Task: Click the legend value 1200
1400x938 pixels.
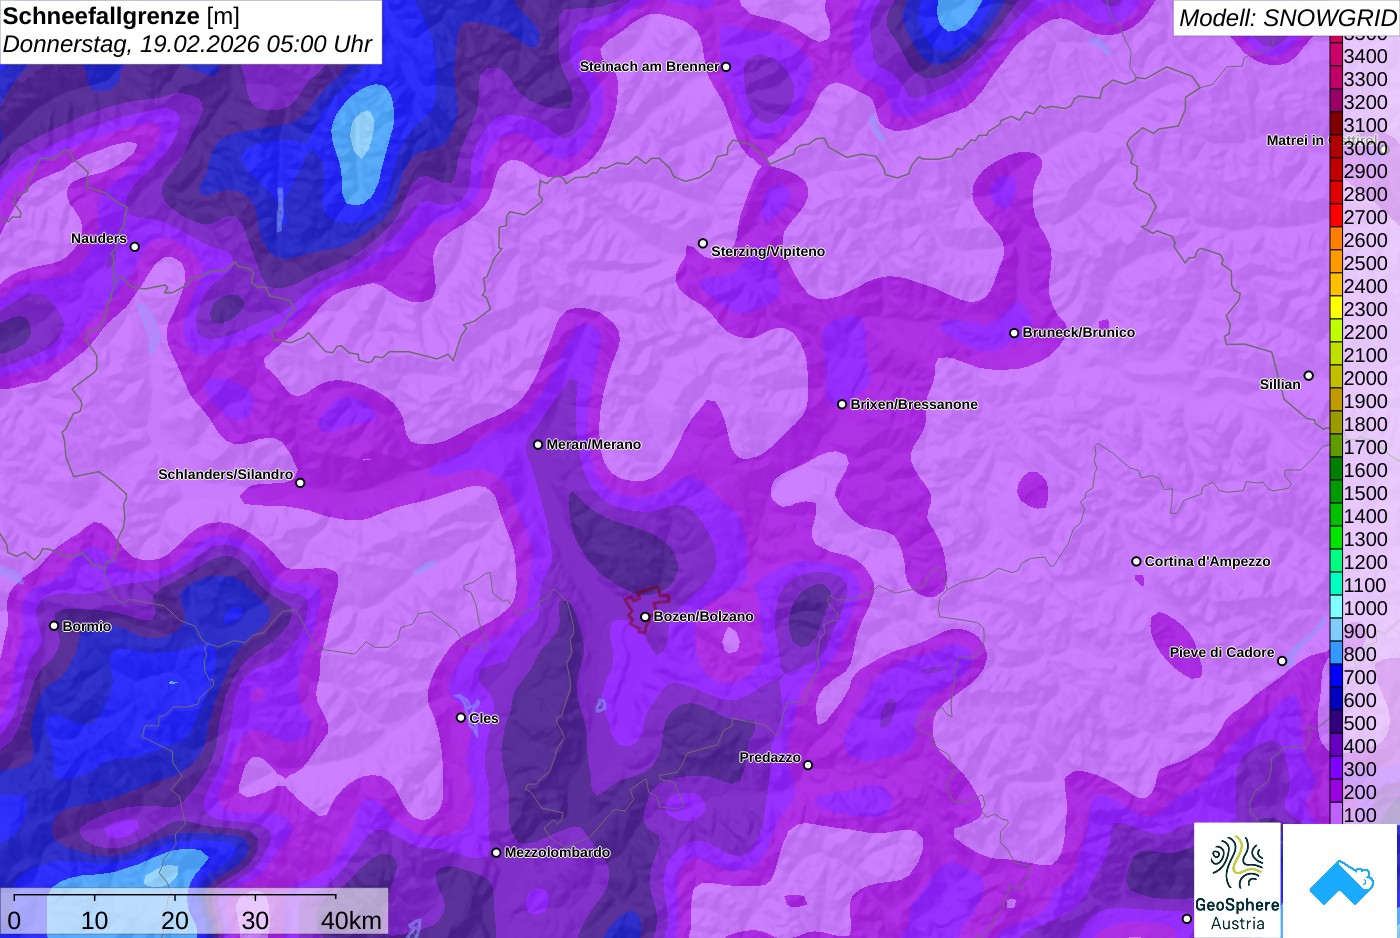Action: pyautogui.click(x=1366, y=562)
